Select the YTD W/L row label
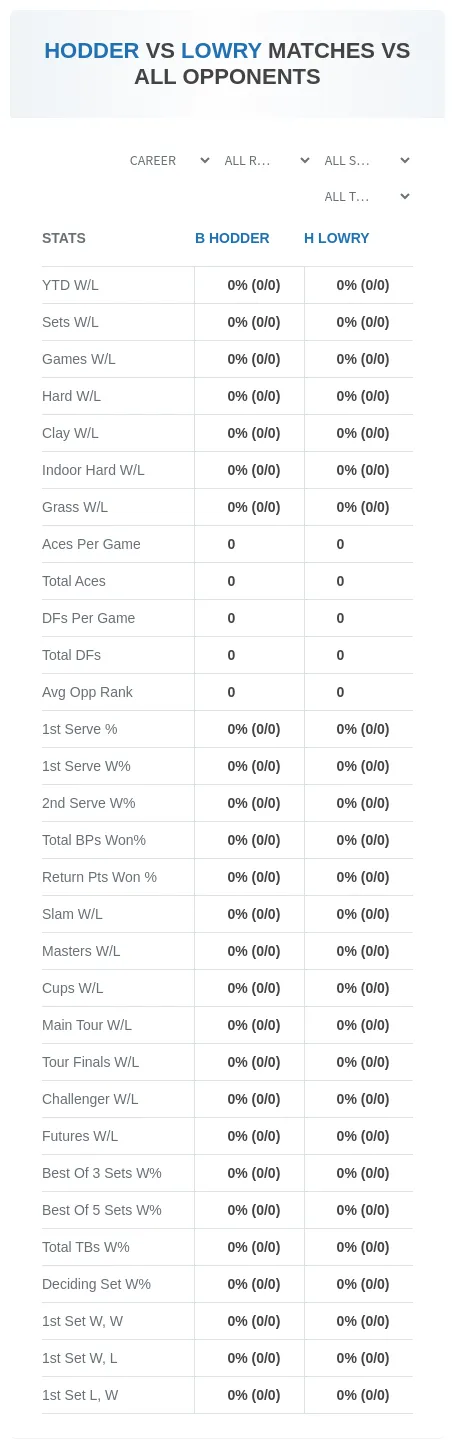The height and width of the screenshot is (1448, 455). click(70, 285)
